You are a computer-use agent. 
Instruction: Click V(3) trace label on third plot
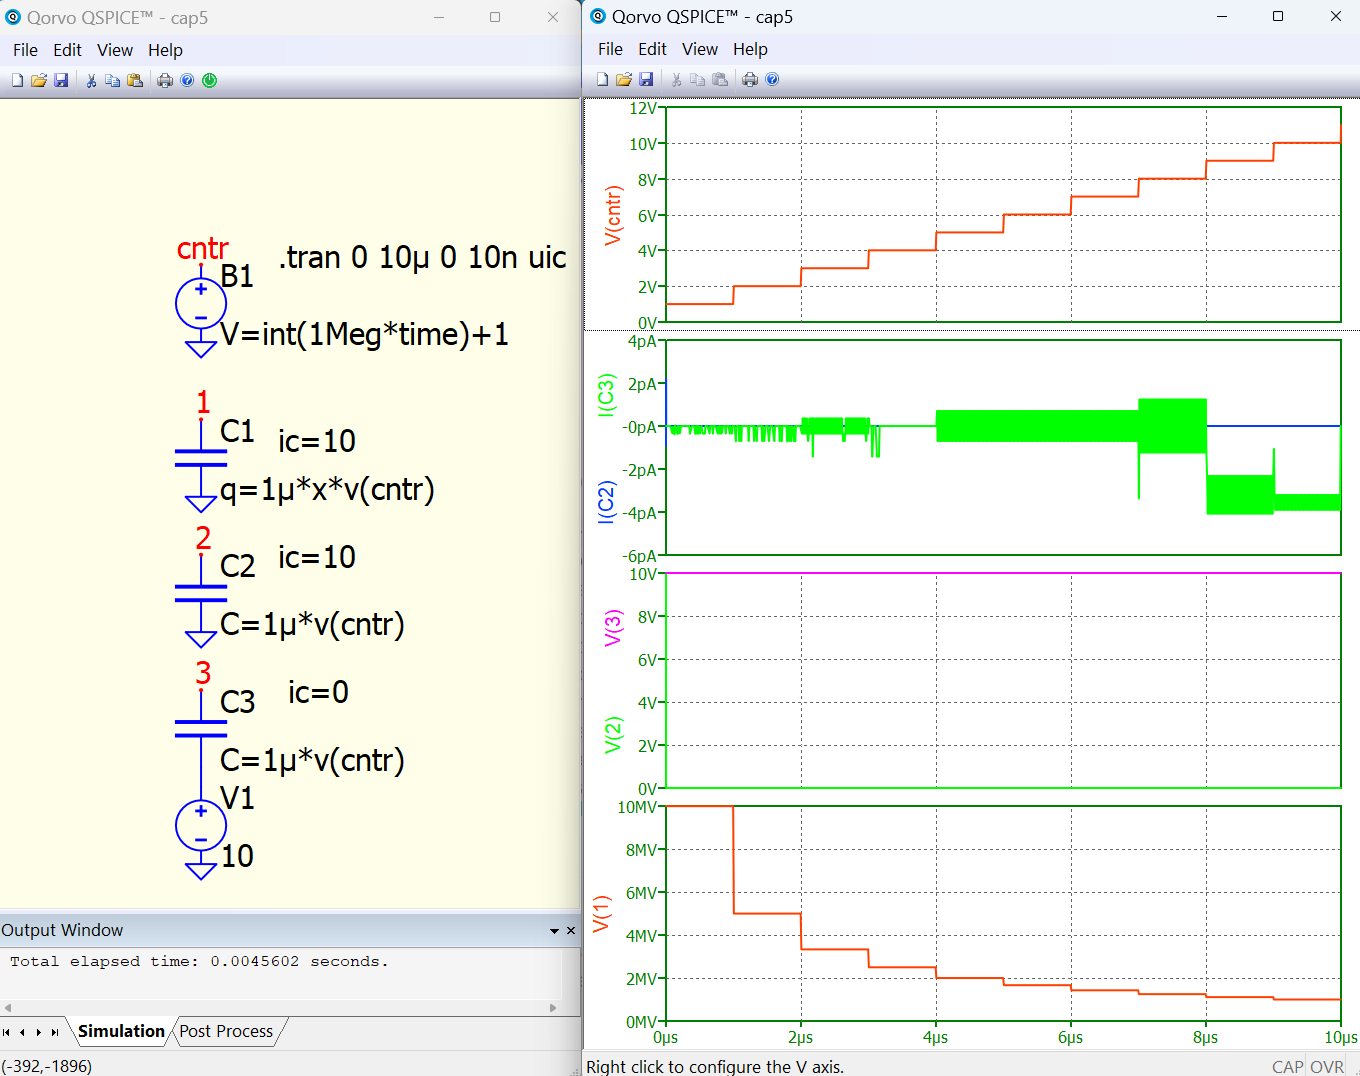[613, 627]
